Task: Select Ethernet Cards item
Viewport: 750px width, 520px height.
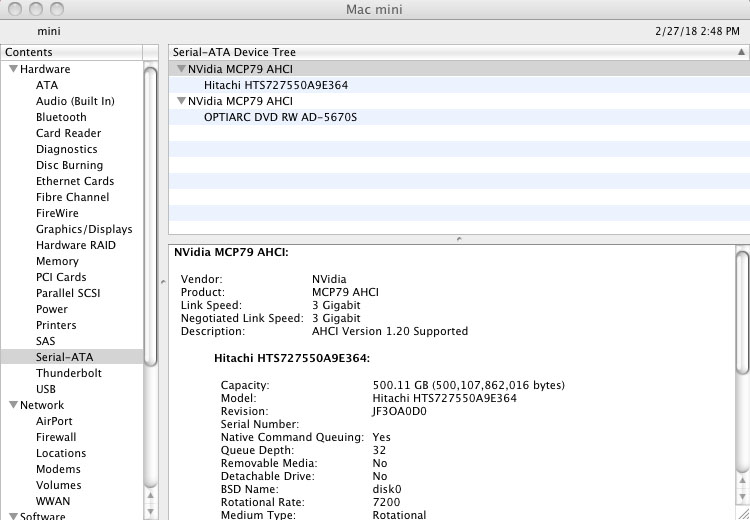Action: click(x=75, y=181)
